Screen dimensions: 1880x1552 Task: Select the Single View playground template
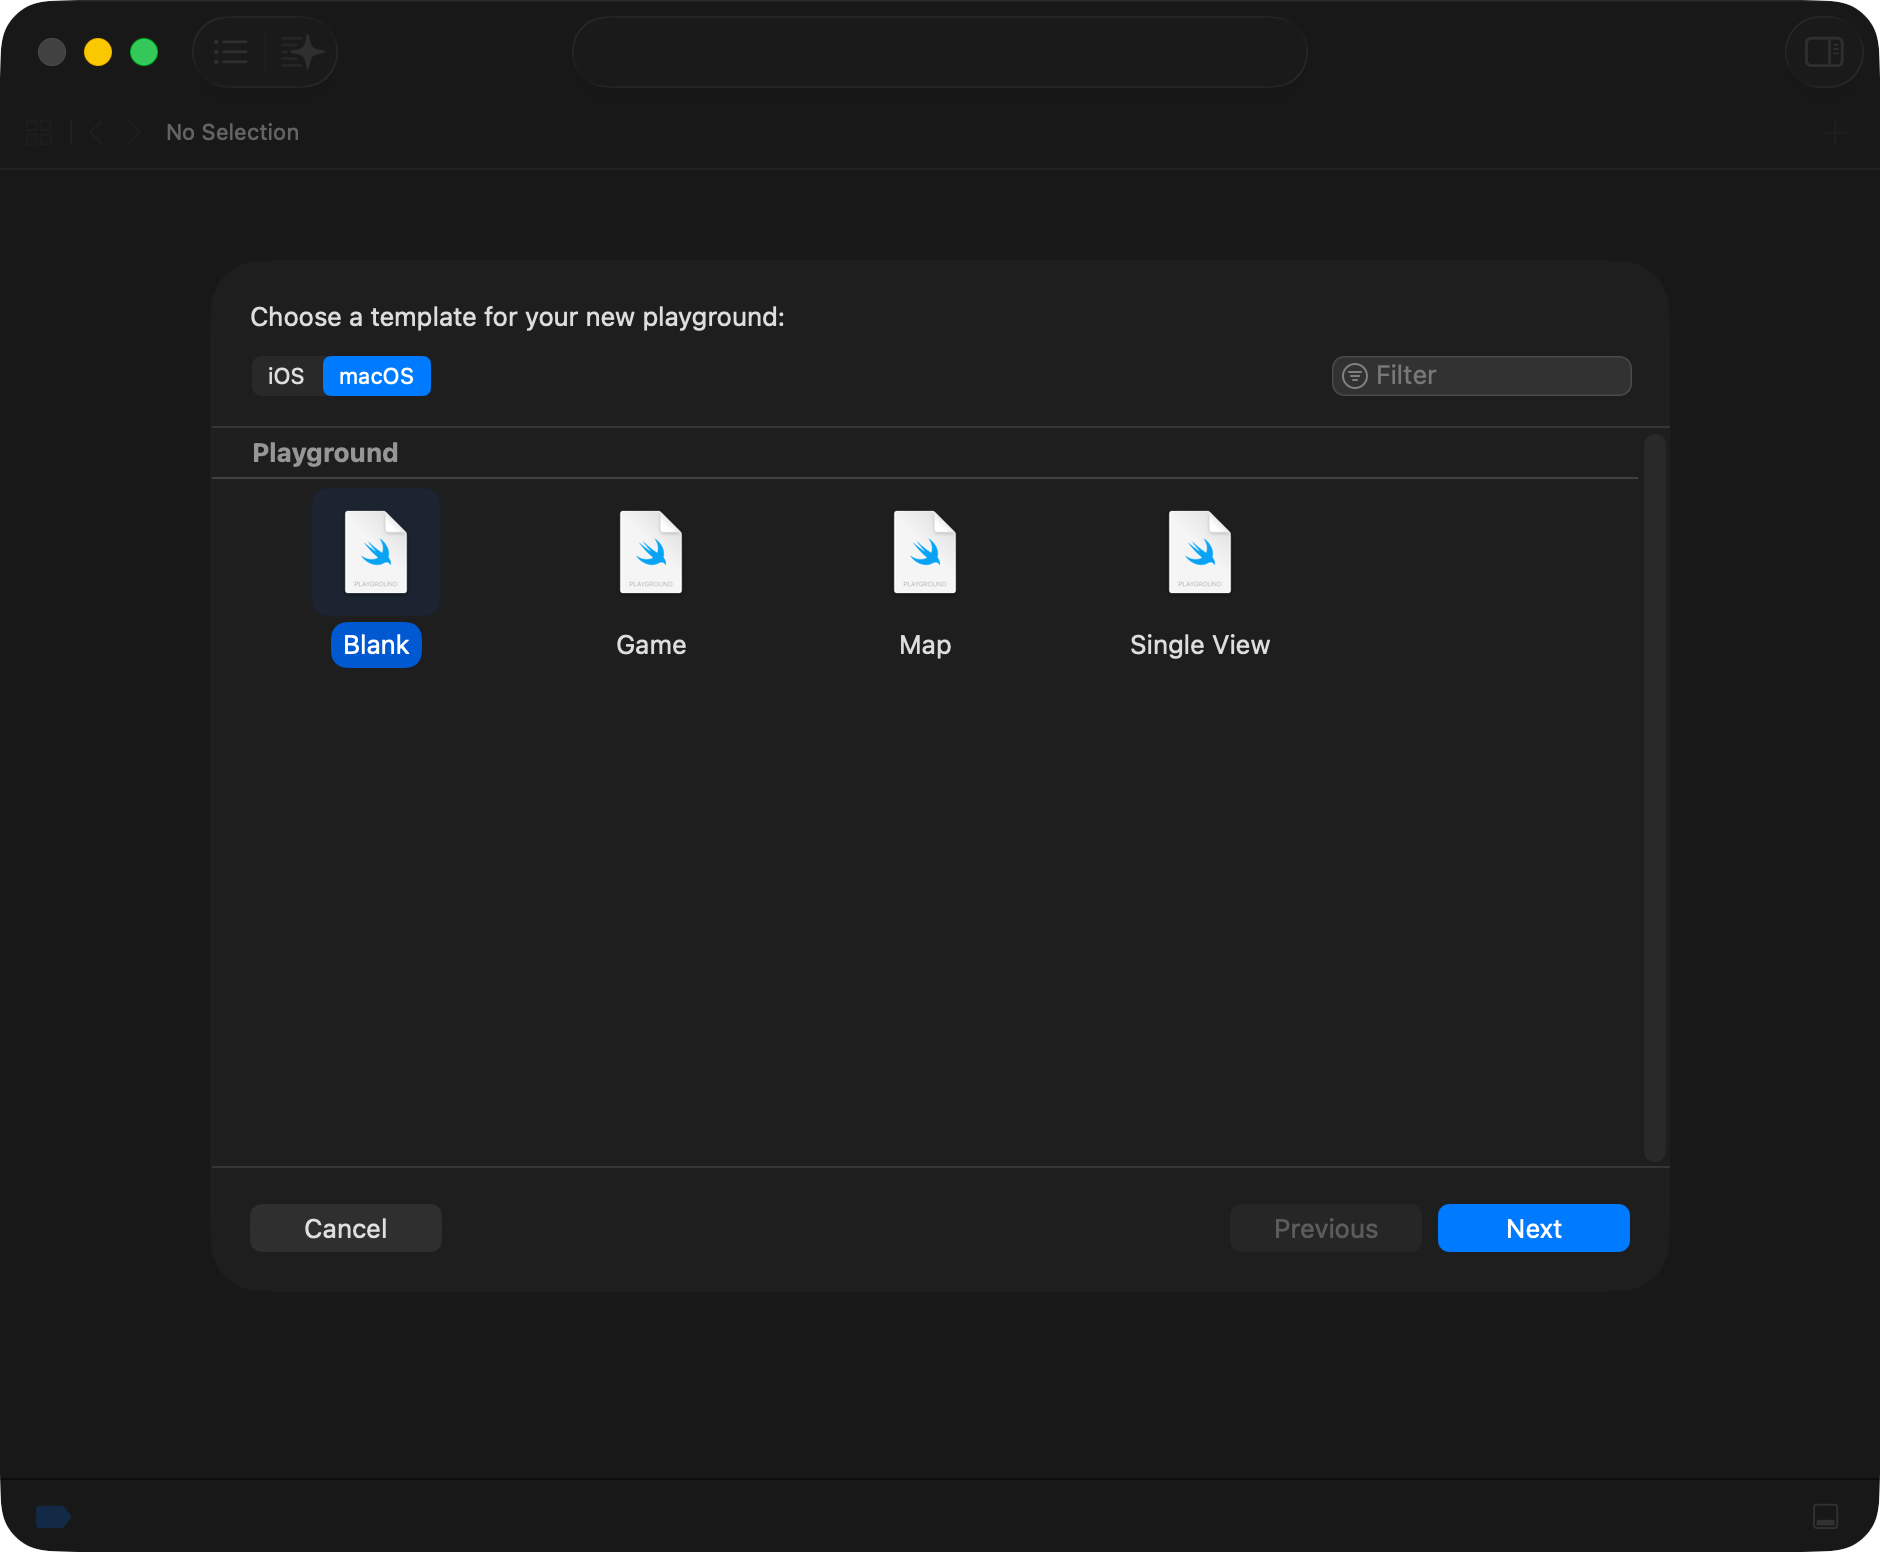[x=1199, y=553]
